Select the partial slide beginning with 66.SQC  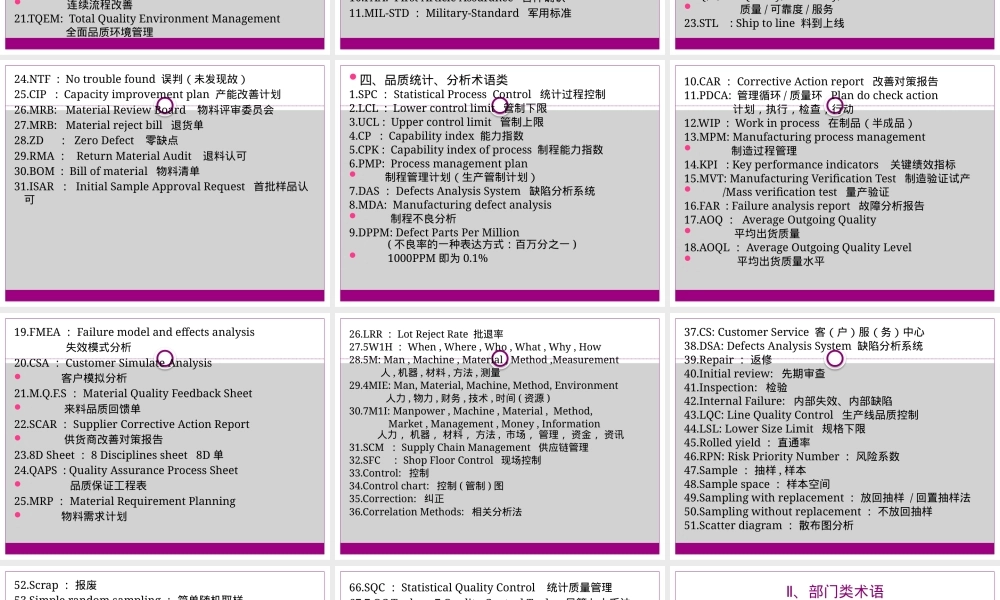(499, 585)
